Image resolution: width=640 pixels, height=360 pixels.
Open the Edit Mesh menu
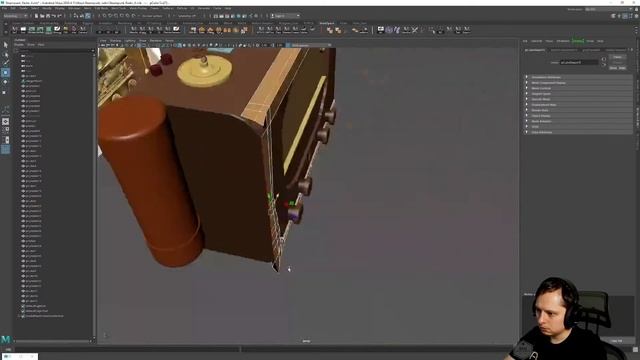point(101,8)
